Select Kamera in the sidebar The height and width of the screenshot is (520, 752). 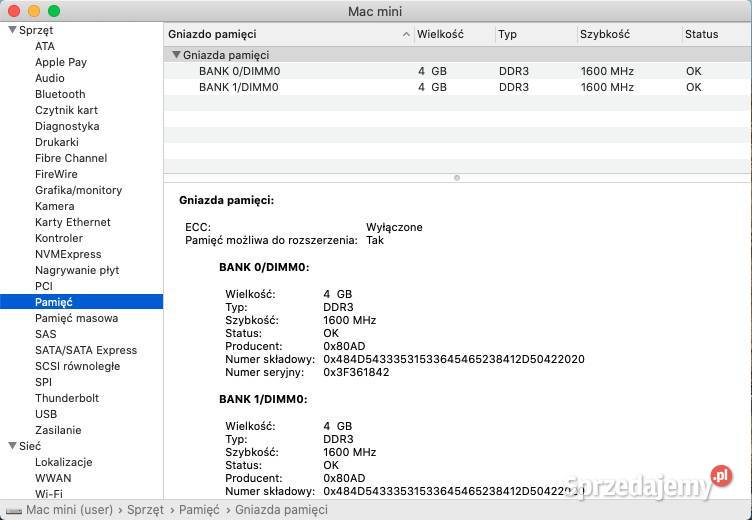pos(55,206)
